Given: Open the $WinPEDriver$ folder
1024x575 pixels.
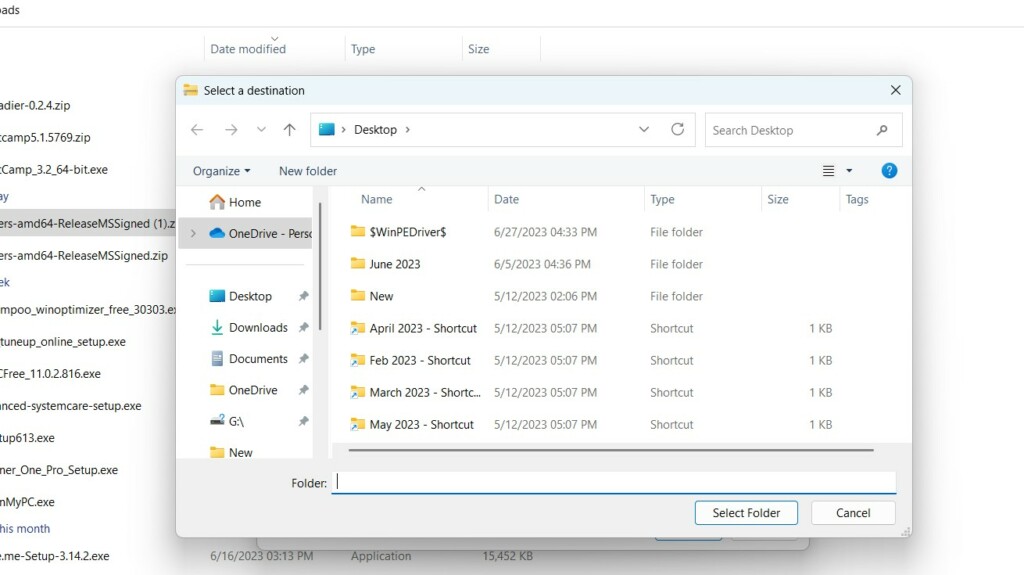Looking at the screenshot, I should click(x=407, y=232).
